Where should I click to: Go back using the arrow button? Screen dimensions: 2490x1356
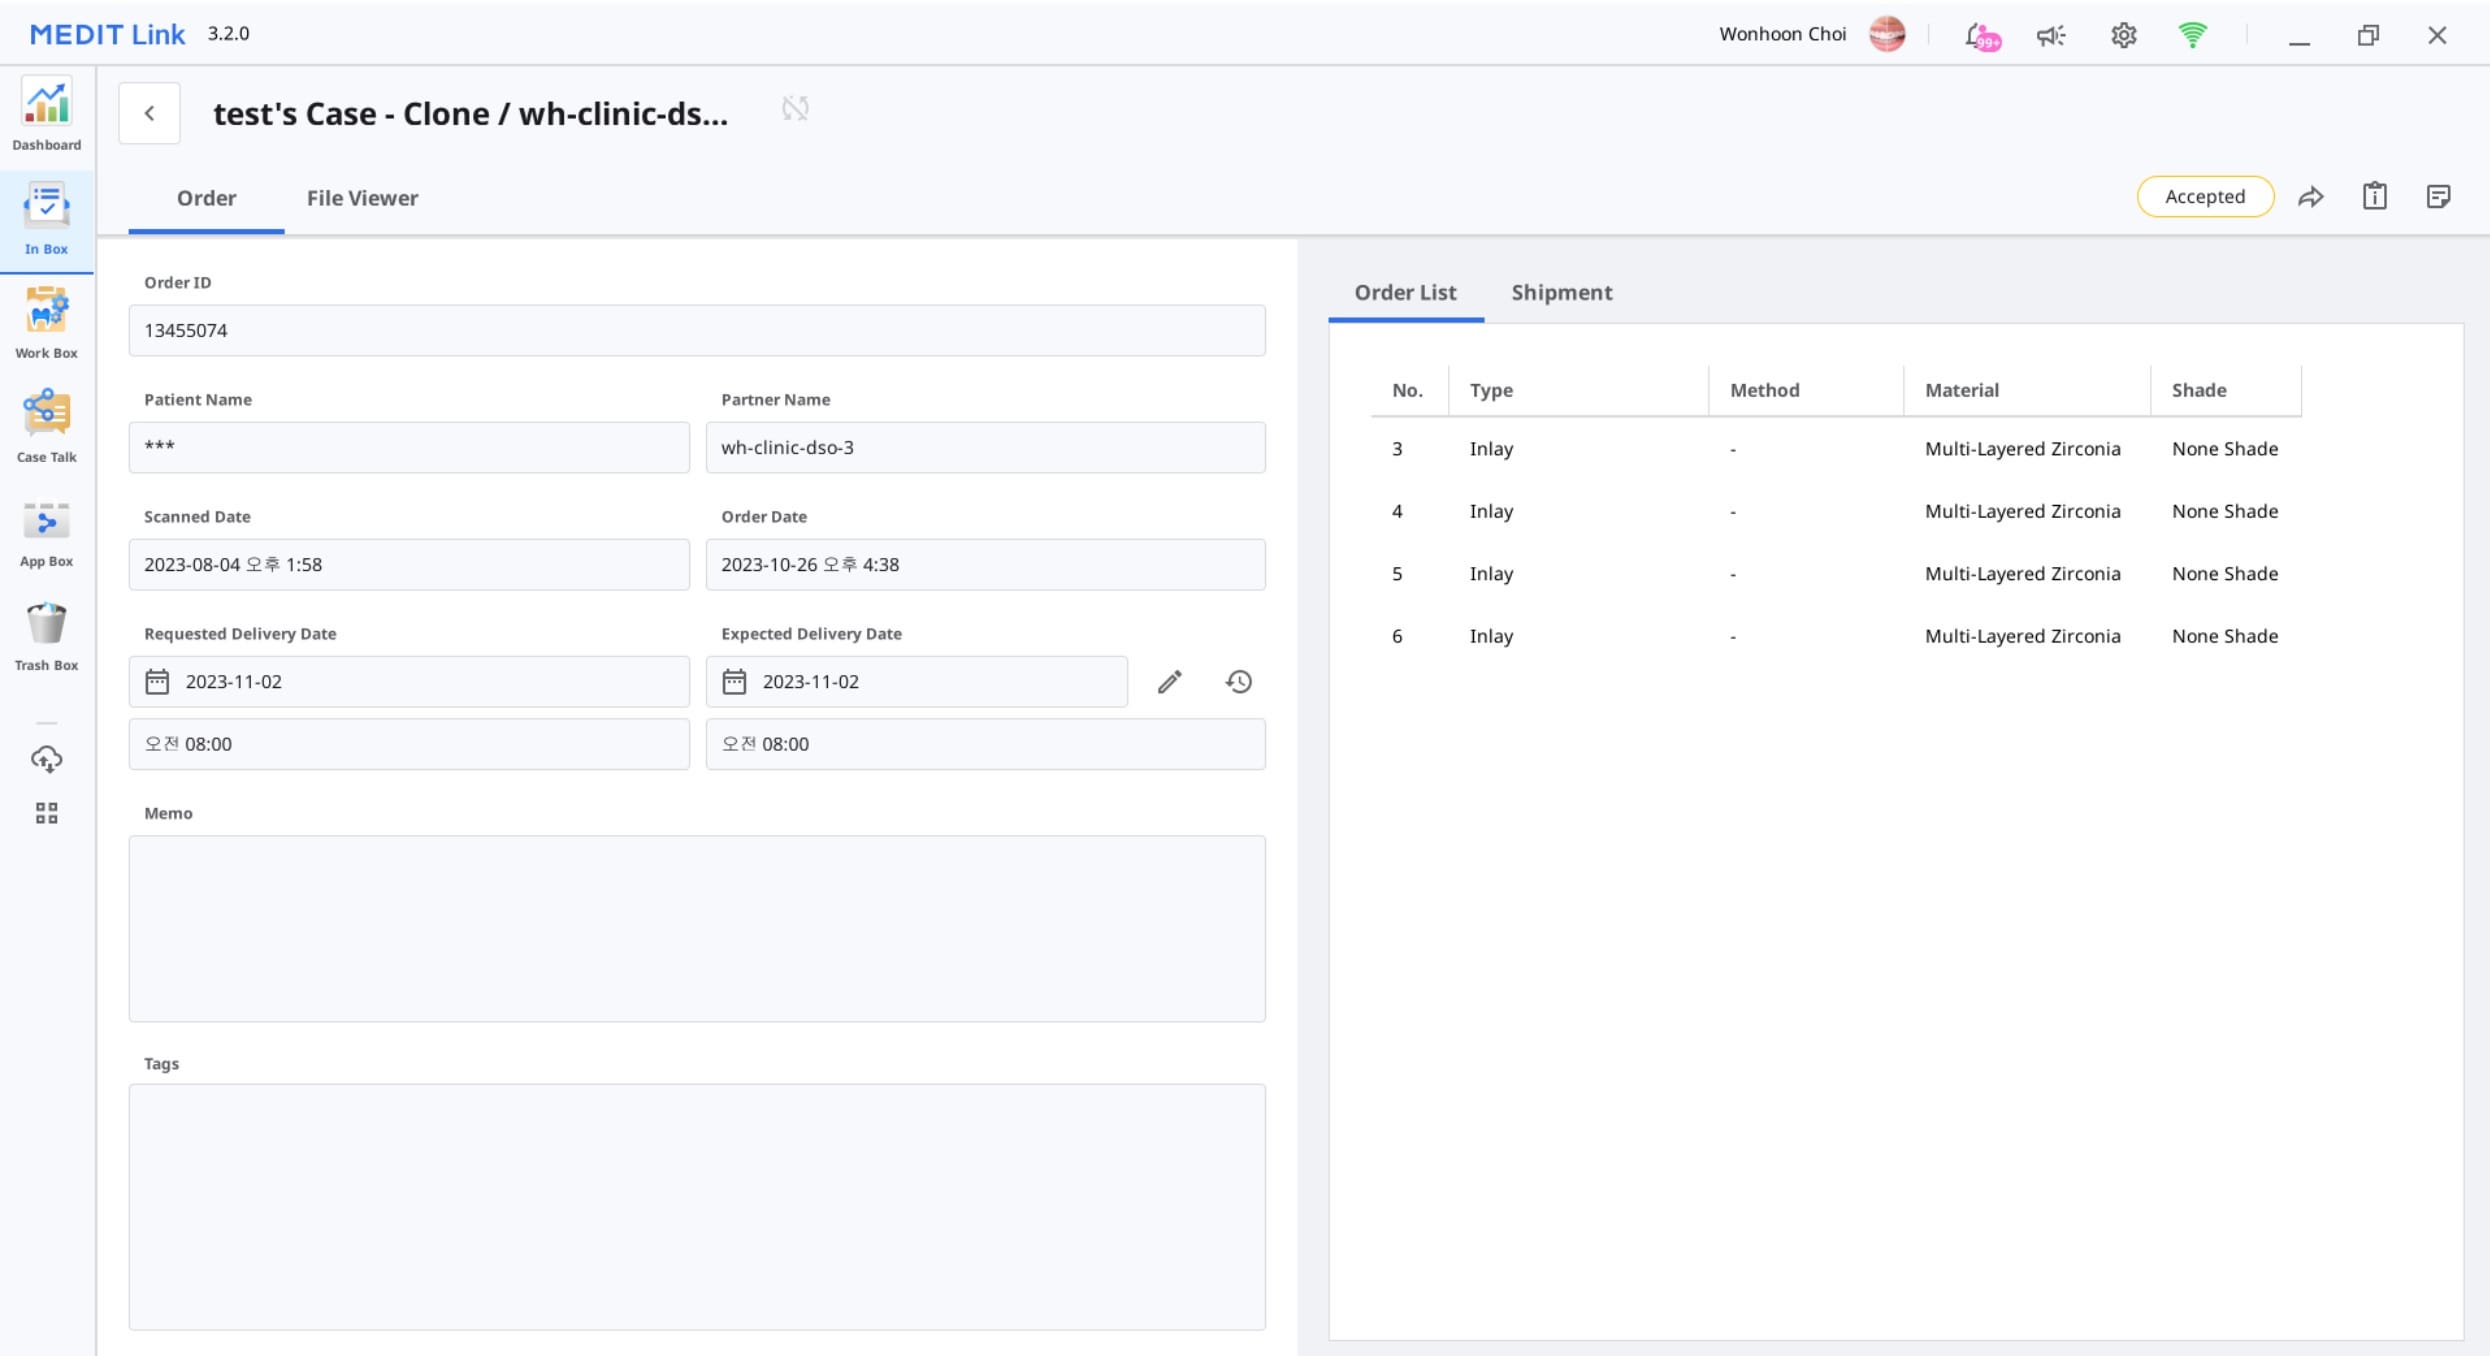pyautogui.click(x=150, y=113)
